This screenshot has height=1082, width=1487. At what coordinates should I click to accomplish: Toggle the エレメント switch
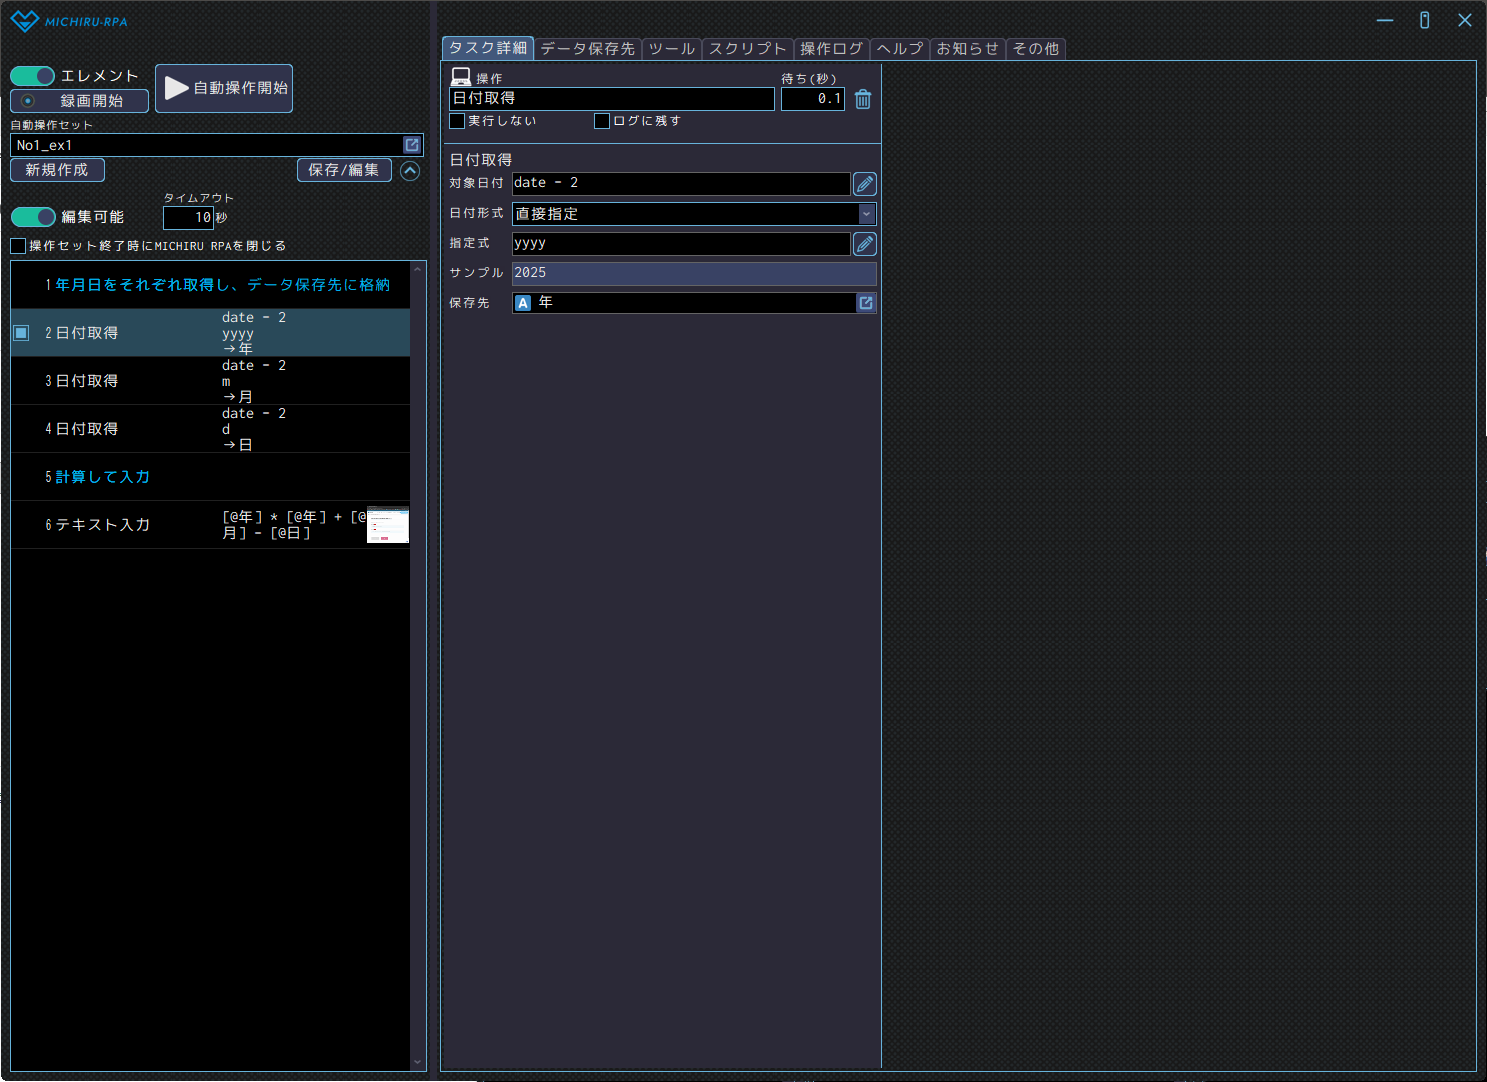[x=32, y=76]
